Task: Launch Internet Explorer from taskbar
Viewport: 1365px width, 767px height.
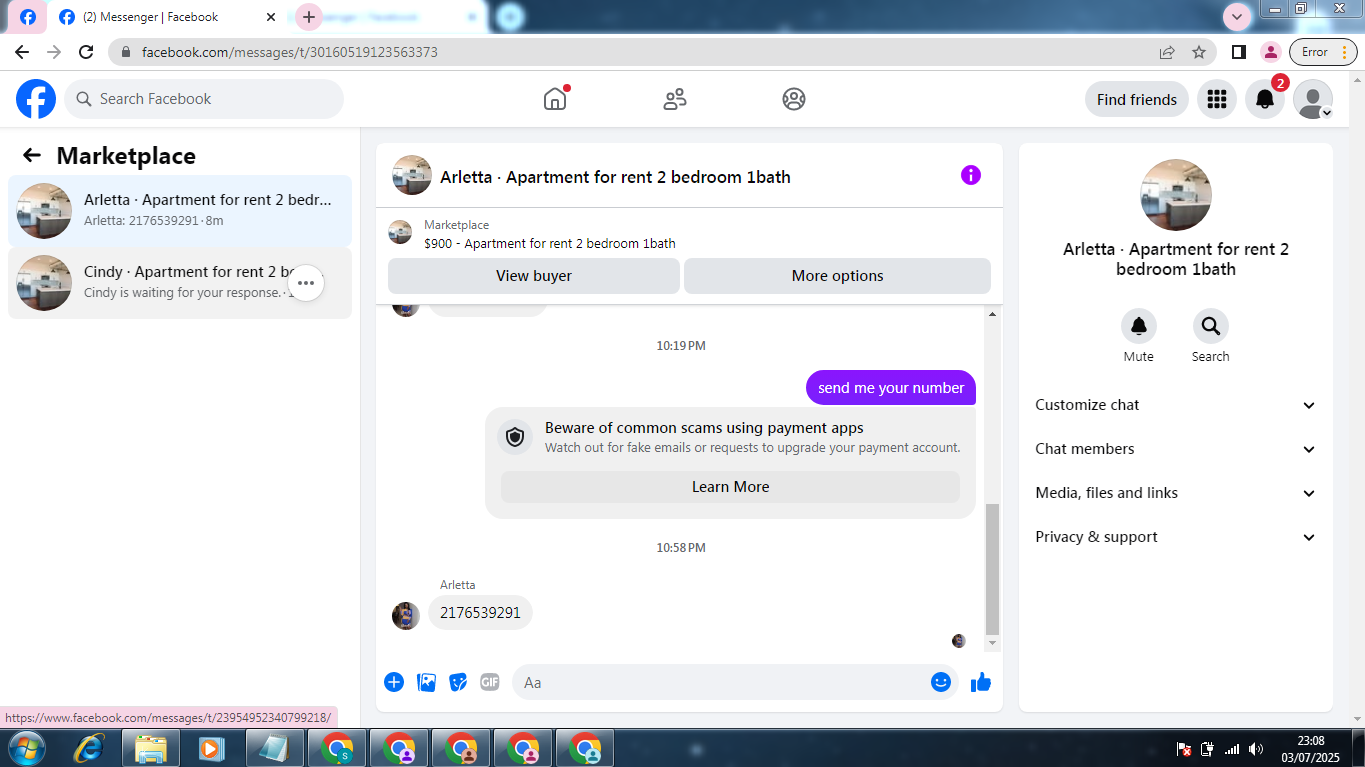Action: point(89,748)
